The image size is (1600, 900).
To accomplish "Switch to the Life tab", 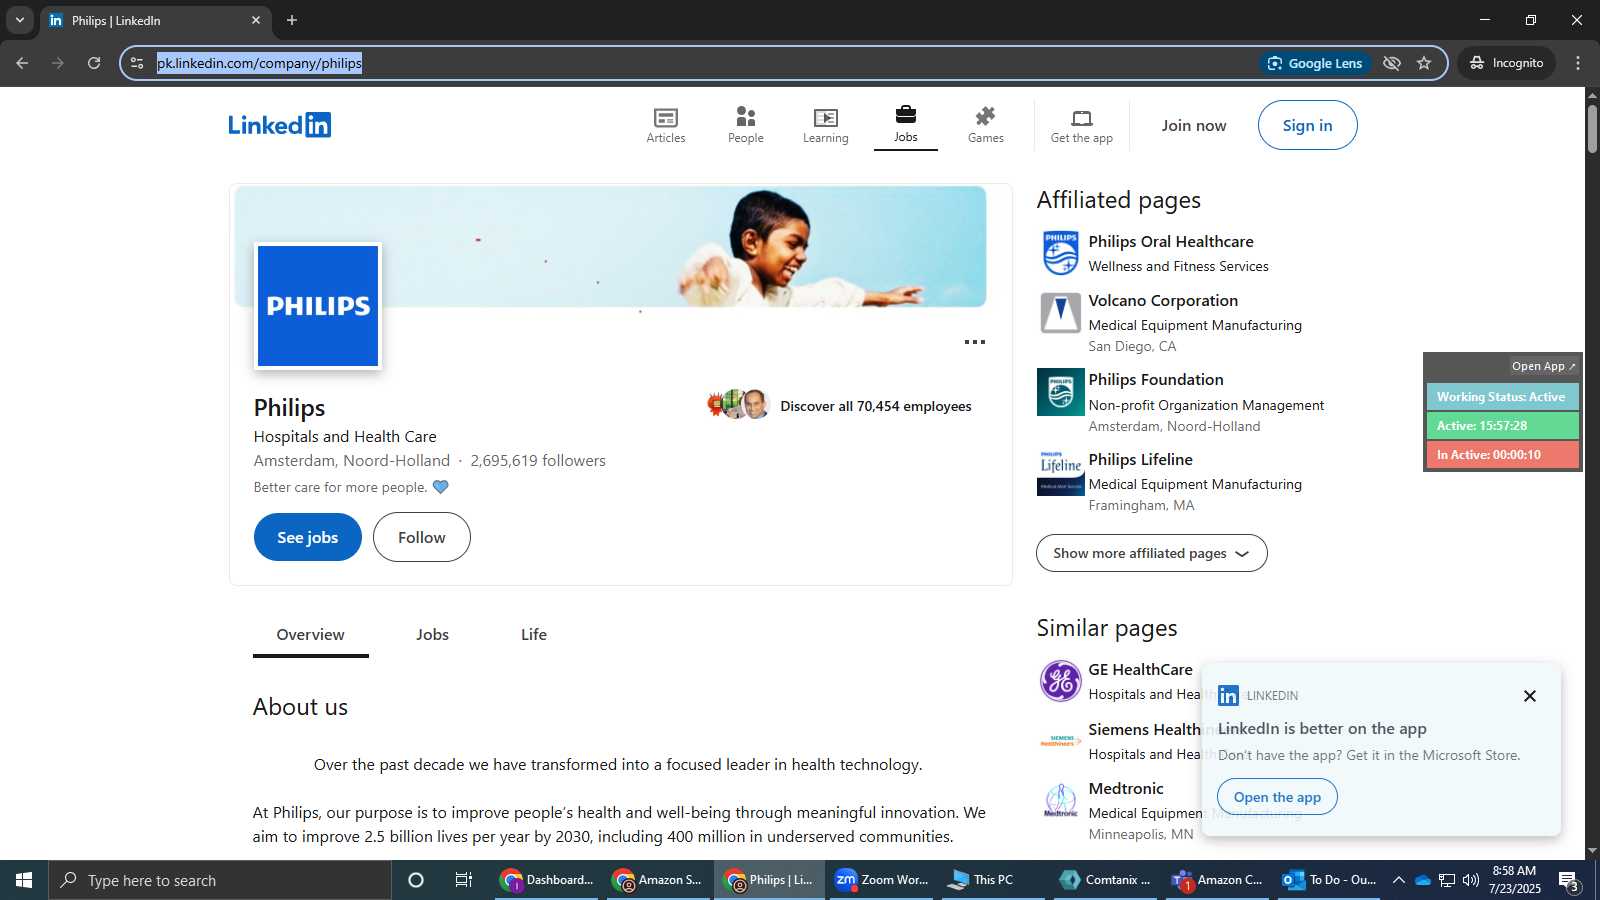I will [534, 635].
